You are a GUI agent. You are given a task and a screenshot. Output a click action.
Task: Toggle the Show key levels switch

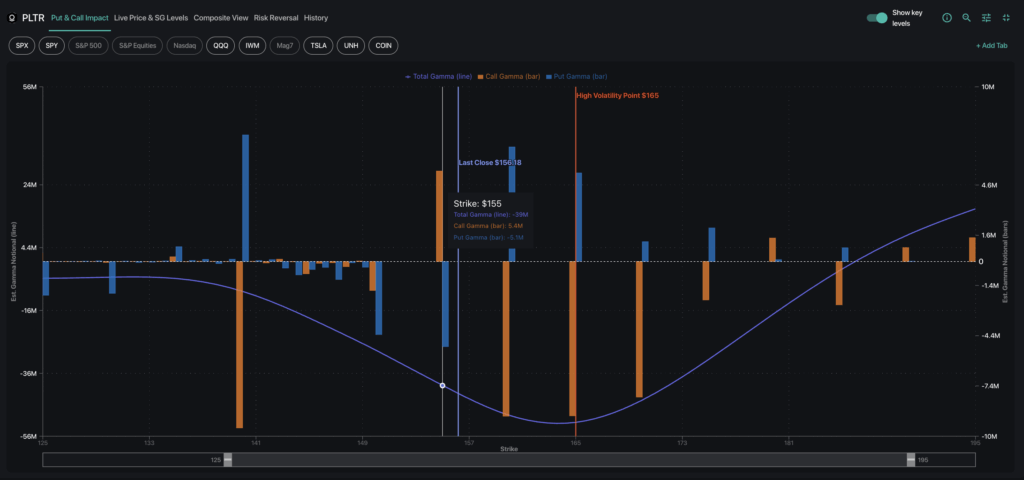click(877, 18)
